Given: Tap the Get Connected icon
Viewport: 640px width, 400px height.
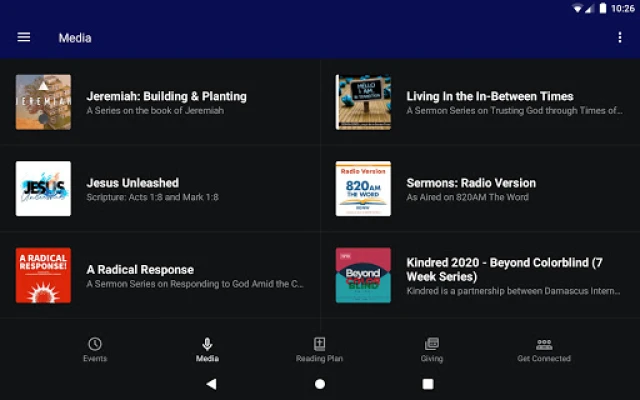Looking at the screenshot, I should tap(544, 344).
